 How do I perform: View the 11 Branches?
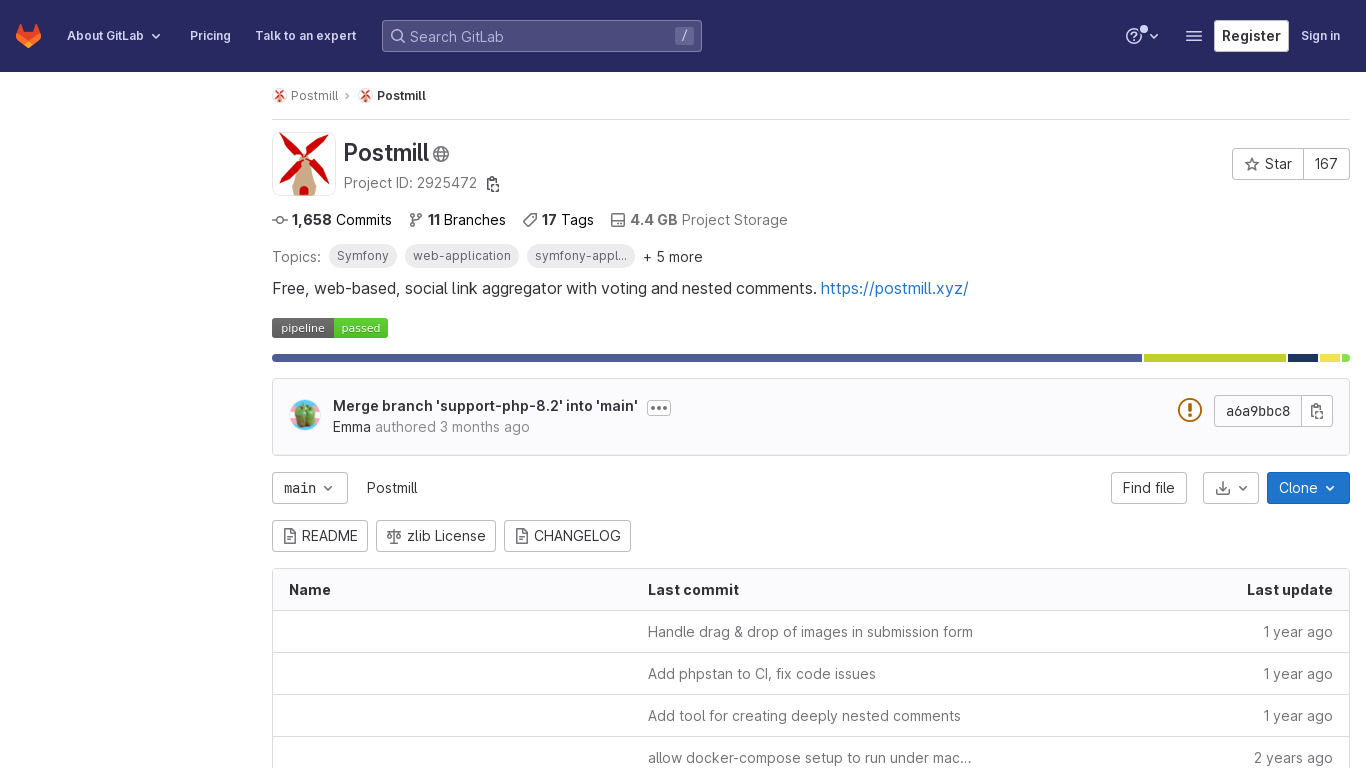457,220
